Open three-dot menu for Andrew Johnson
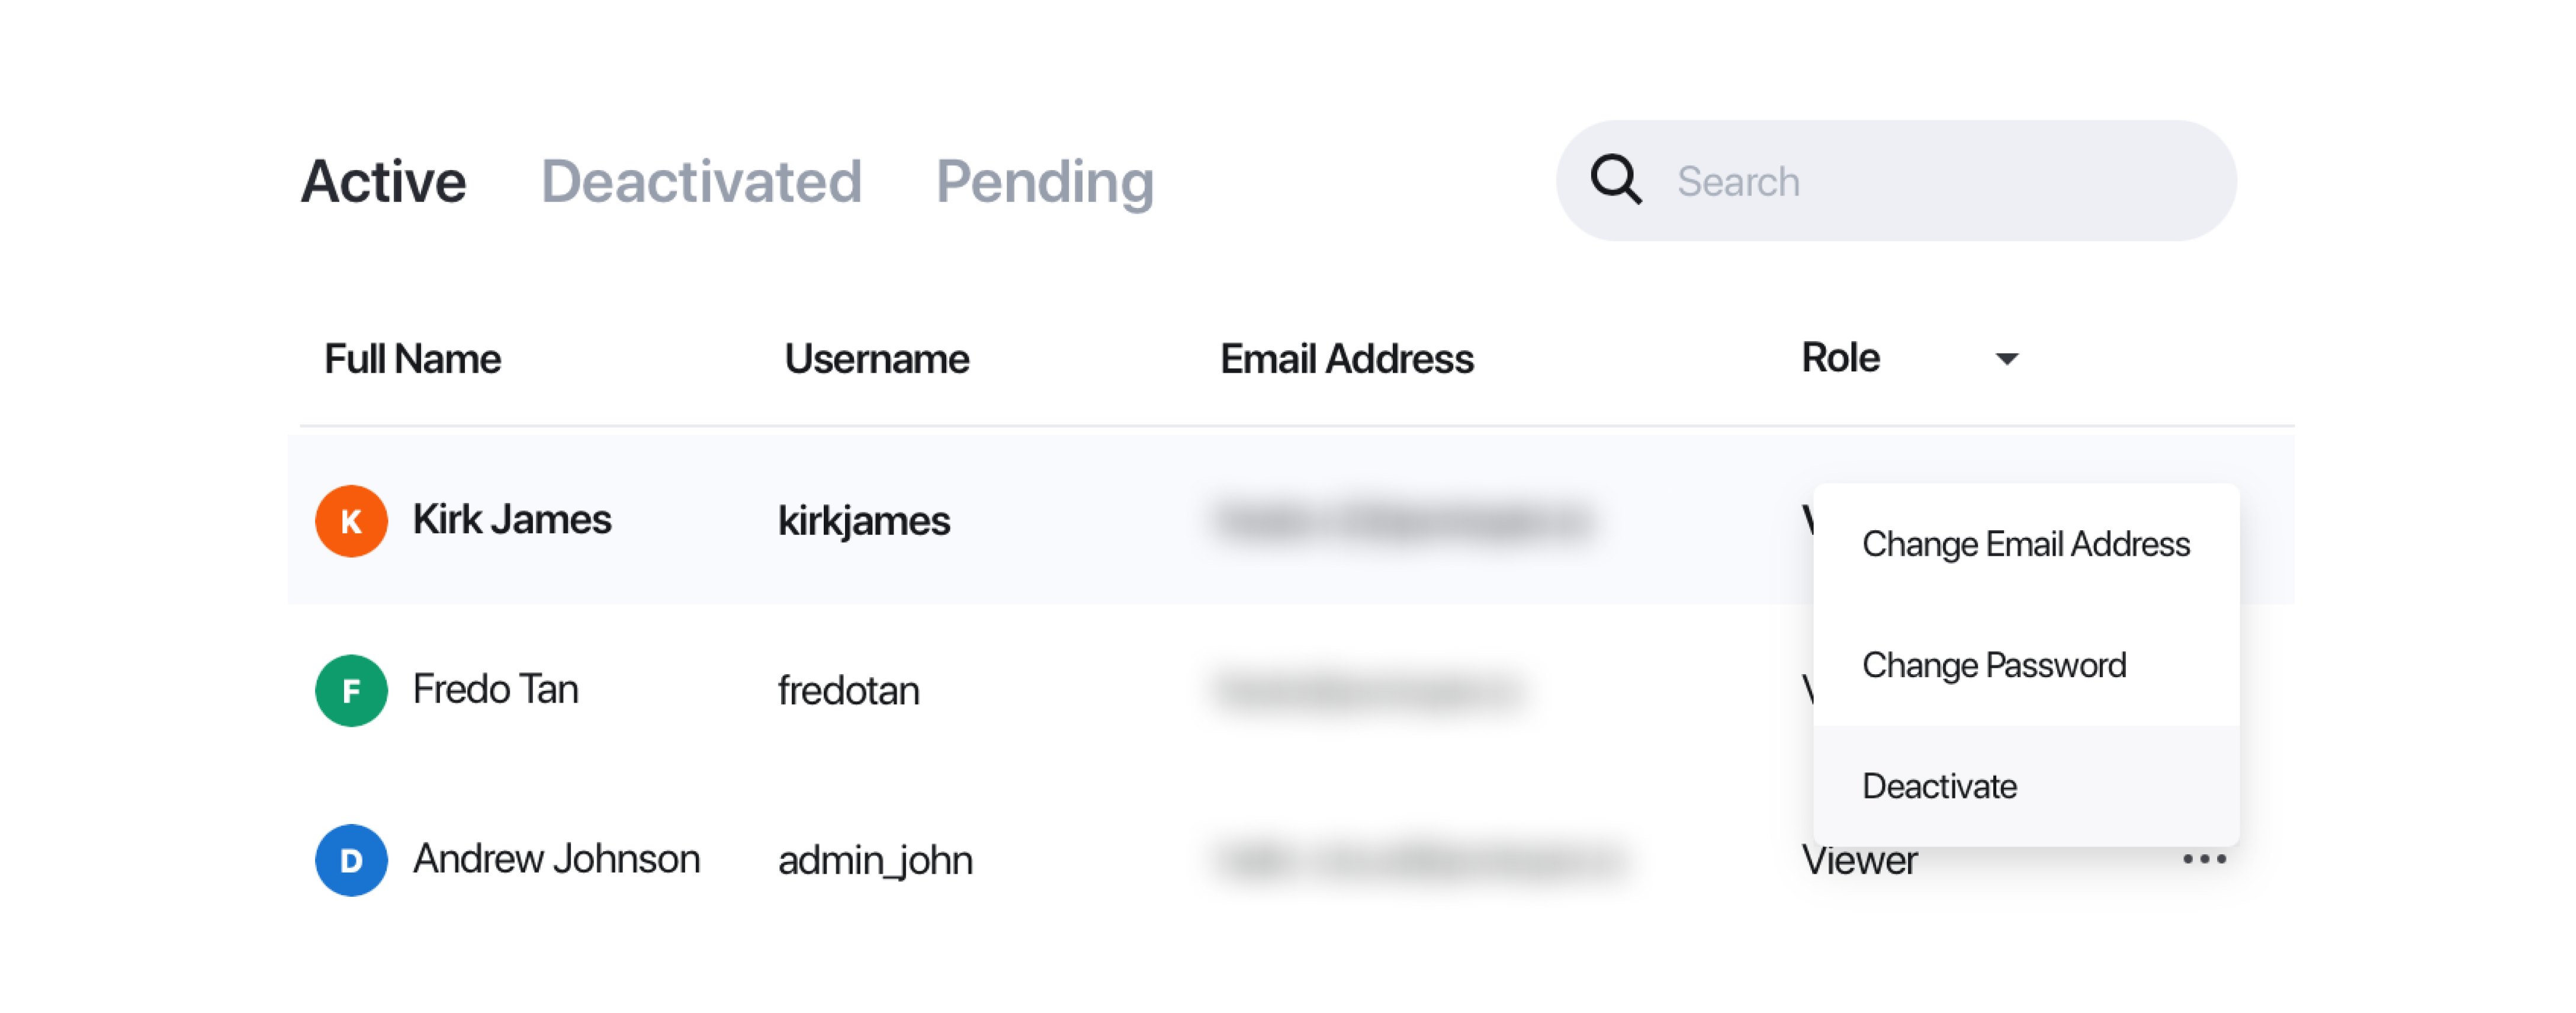The height and width of the screenshot is (1013, 2576). [2204, 859]
